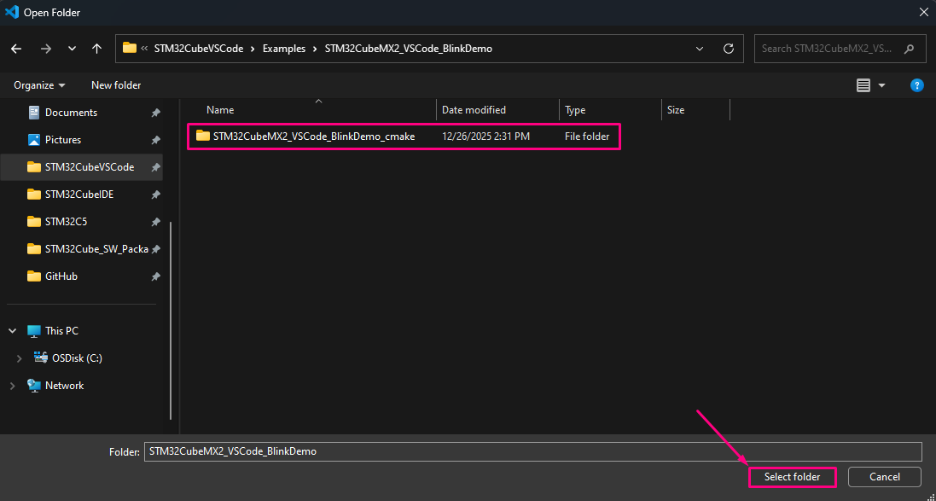Click the Folder name input field
936x501 pixels.
point(532,451)
